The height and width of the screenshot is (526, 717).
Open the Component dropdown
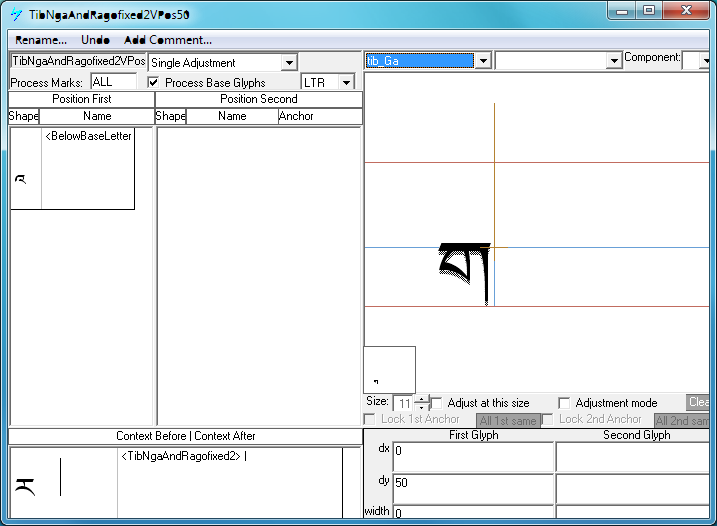pos(706,61)
